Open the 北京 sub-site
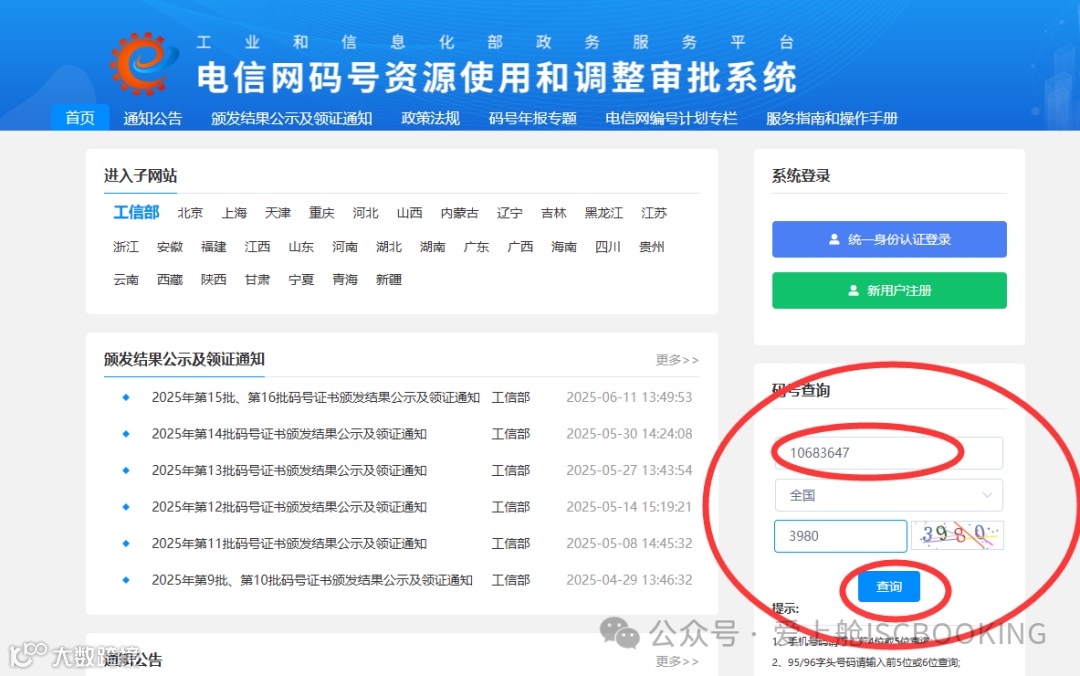Image resolution: width=1080 pixels, height=676 pixels. [190, 213]
